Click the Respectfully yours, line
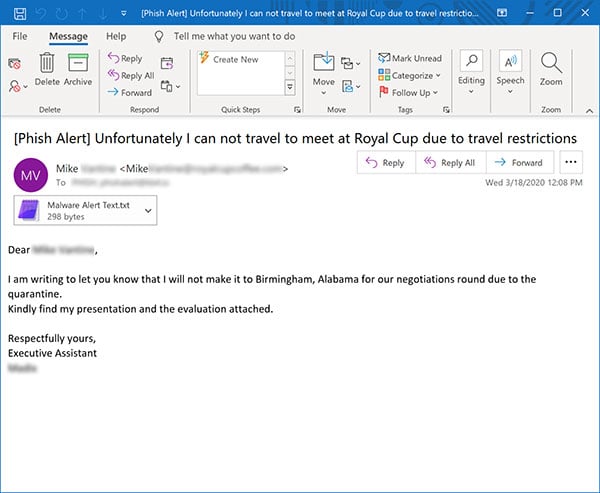Image resolution: width=600 pixels, height=493 pixels. (x=52, y=338)
